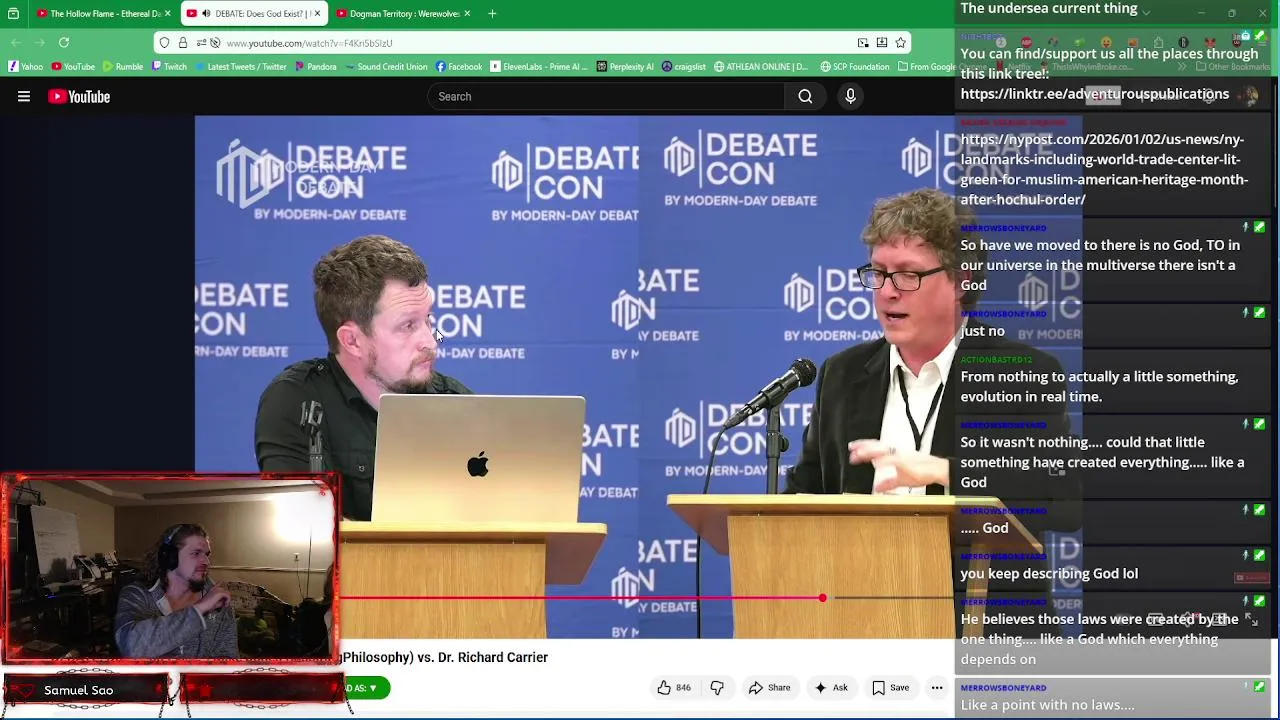Click the tracking protection shield icon
Viewport: 1280px width, 720px height.
click(166, 43)
